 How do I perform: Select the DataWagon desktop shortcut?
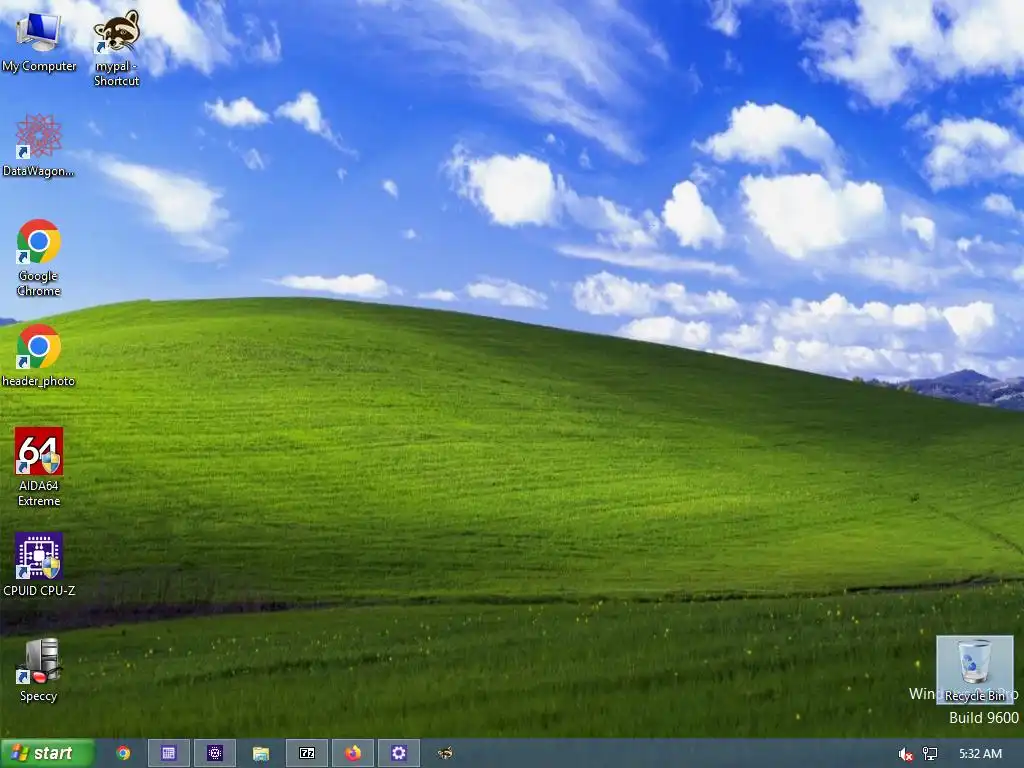(39, 146)
